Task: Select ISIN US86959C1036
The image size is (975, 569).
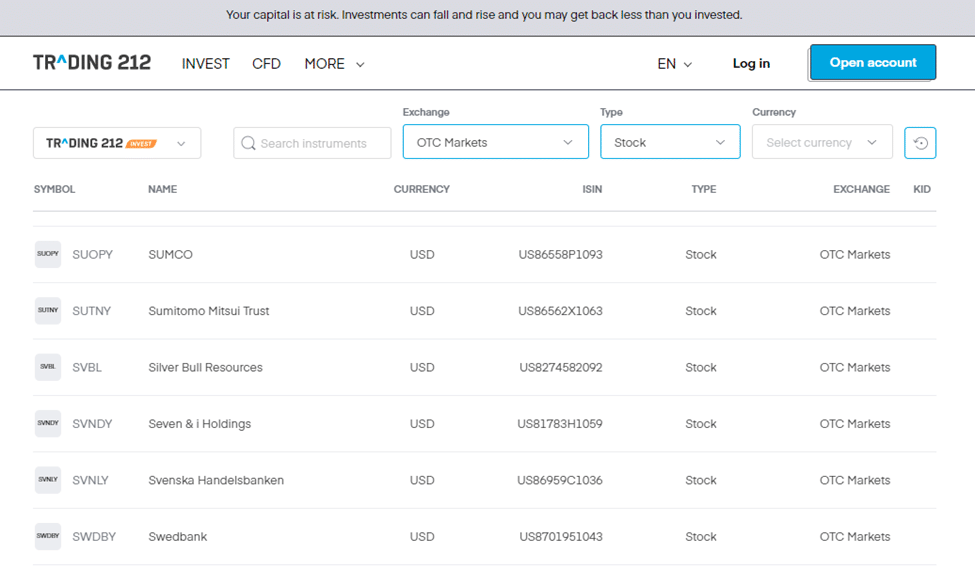Action: (560, 480)
